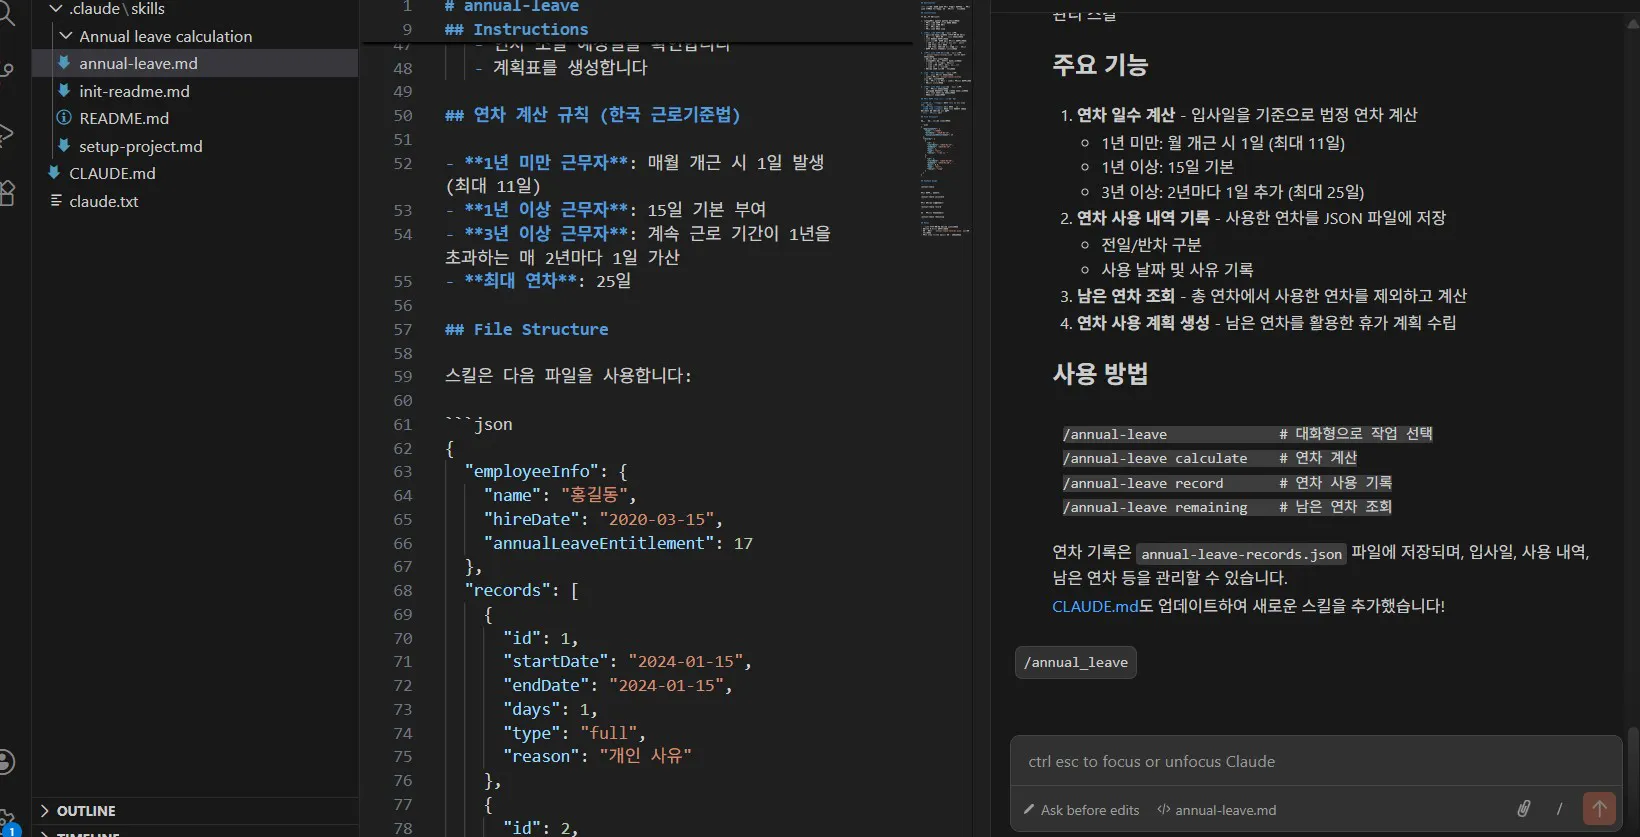Attach a file with paperclip icon
Screen dimensions: 1640x837
[x=1523, y=809]
